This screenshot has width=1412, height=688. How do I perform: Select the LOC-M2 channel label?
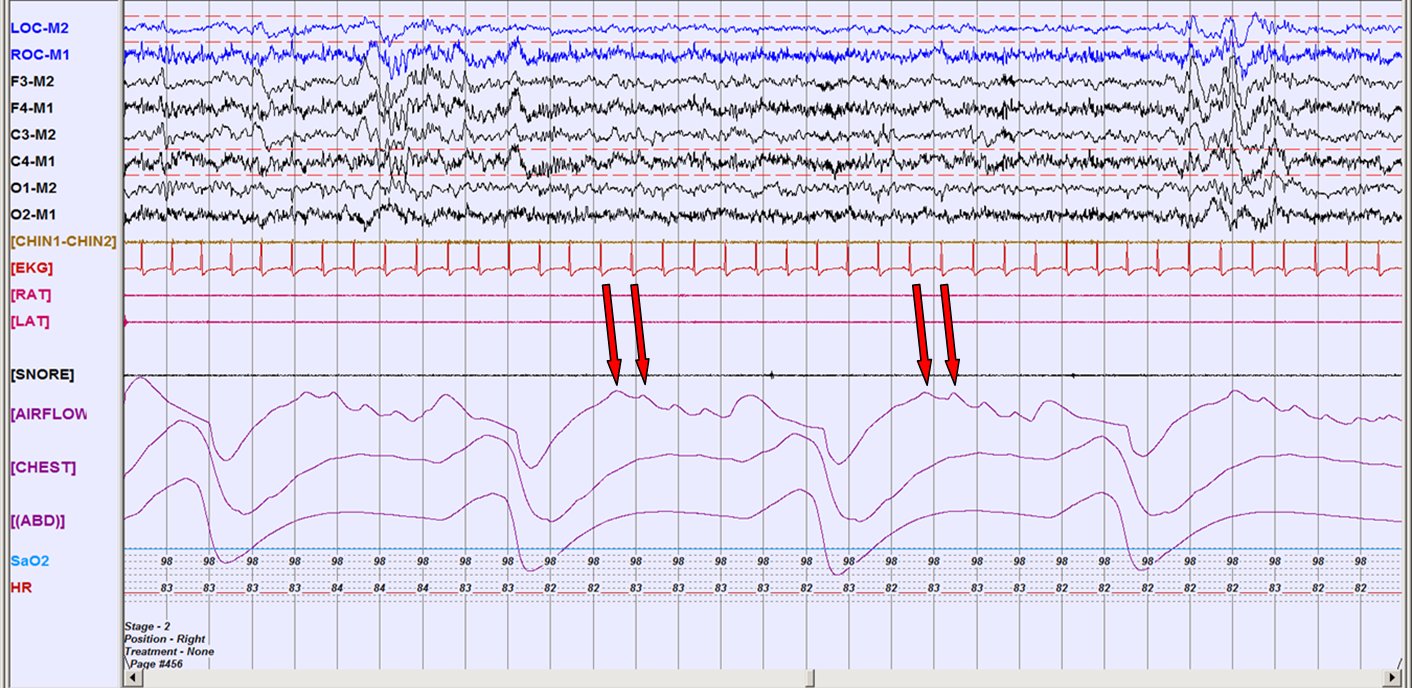tap(38, 28)
